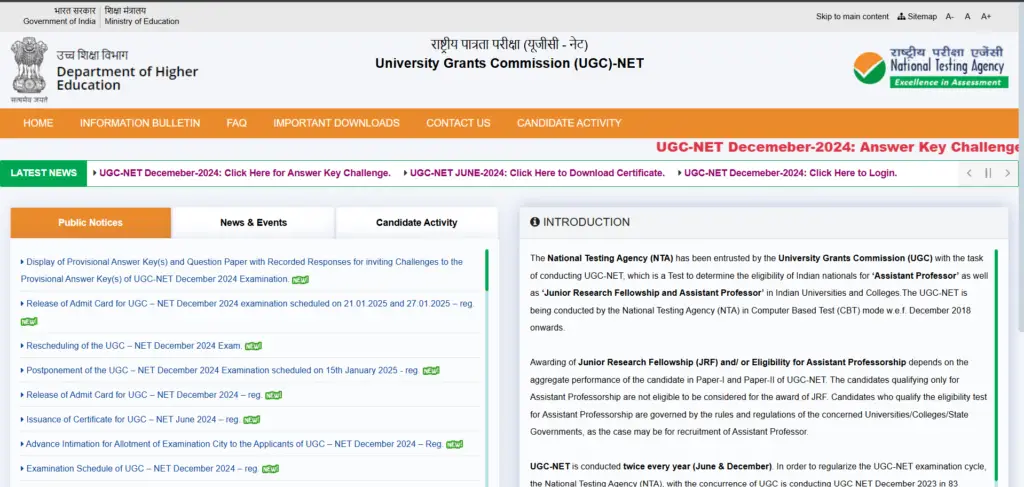Click the Government of India emblem logo
Image resolution: width=1024 pixels, height=487 pixels.
click(29, 70)
